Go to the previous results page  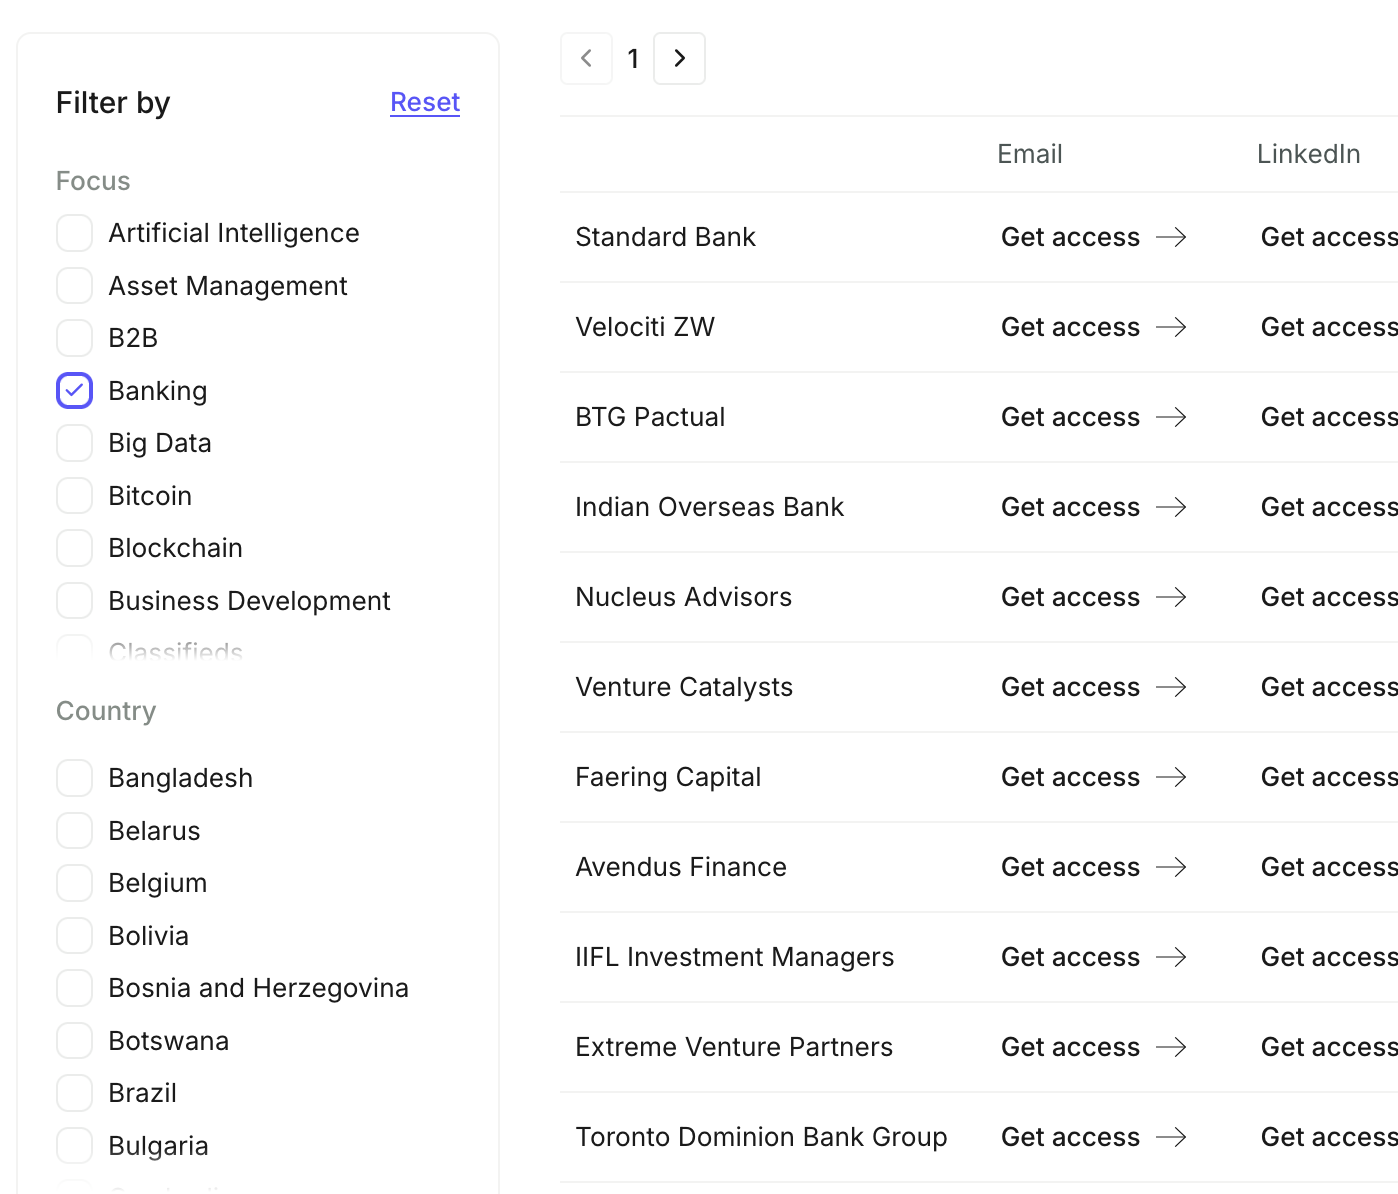click(x=586, y=58)
